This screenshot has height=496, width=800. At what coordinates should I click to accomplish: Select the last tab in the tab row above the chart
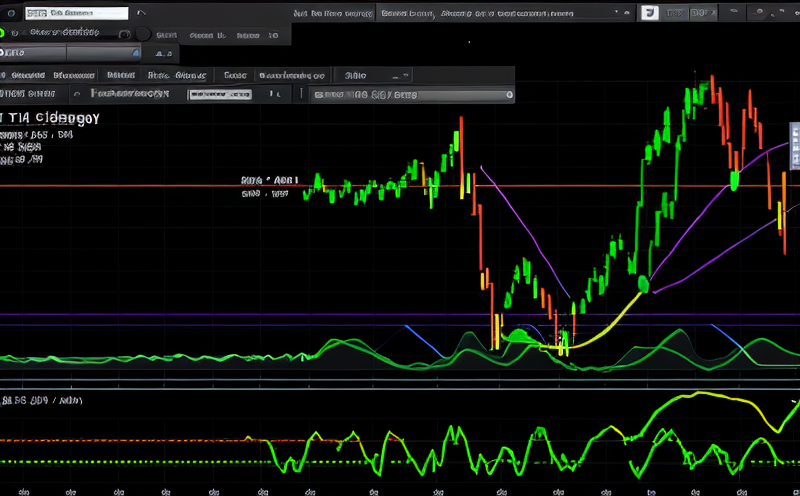(x=355, y=75)
